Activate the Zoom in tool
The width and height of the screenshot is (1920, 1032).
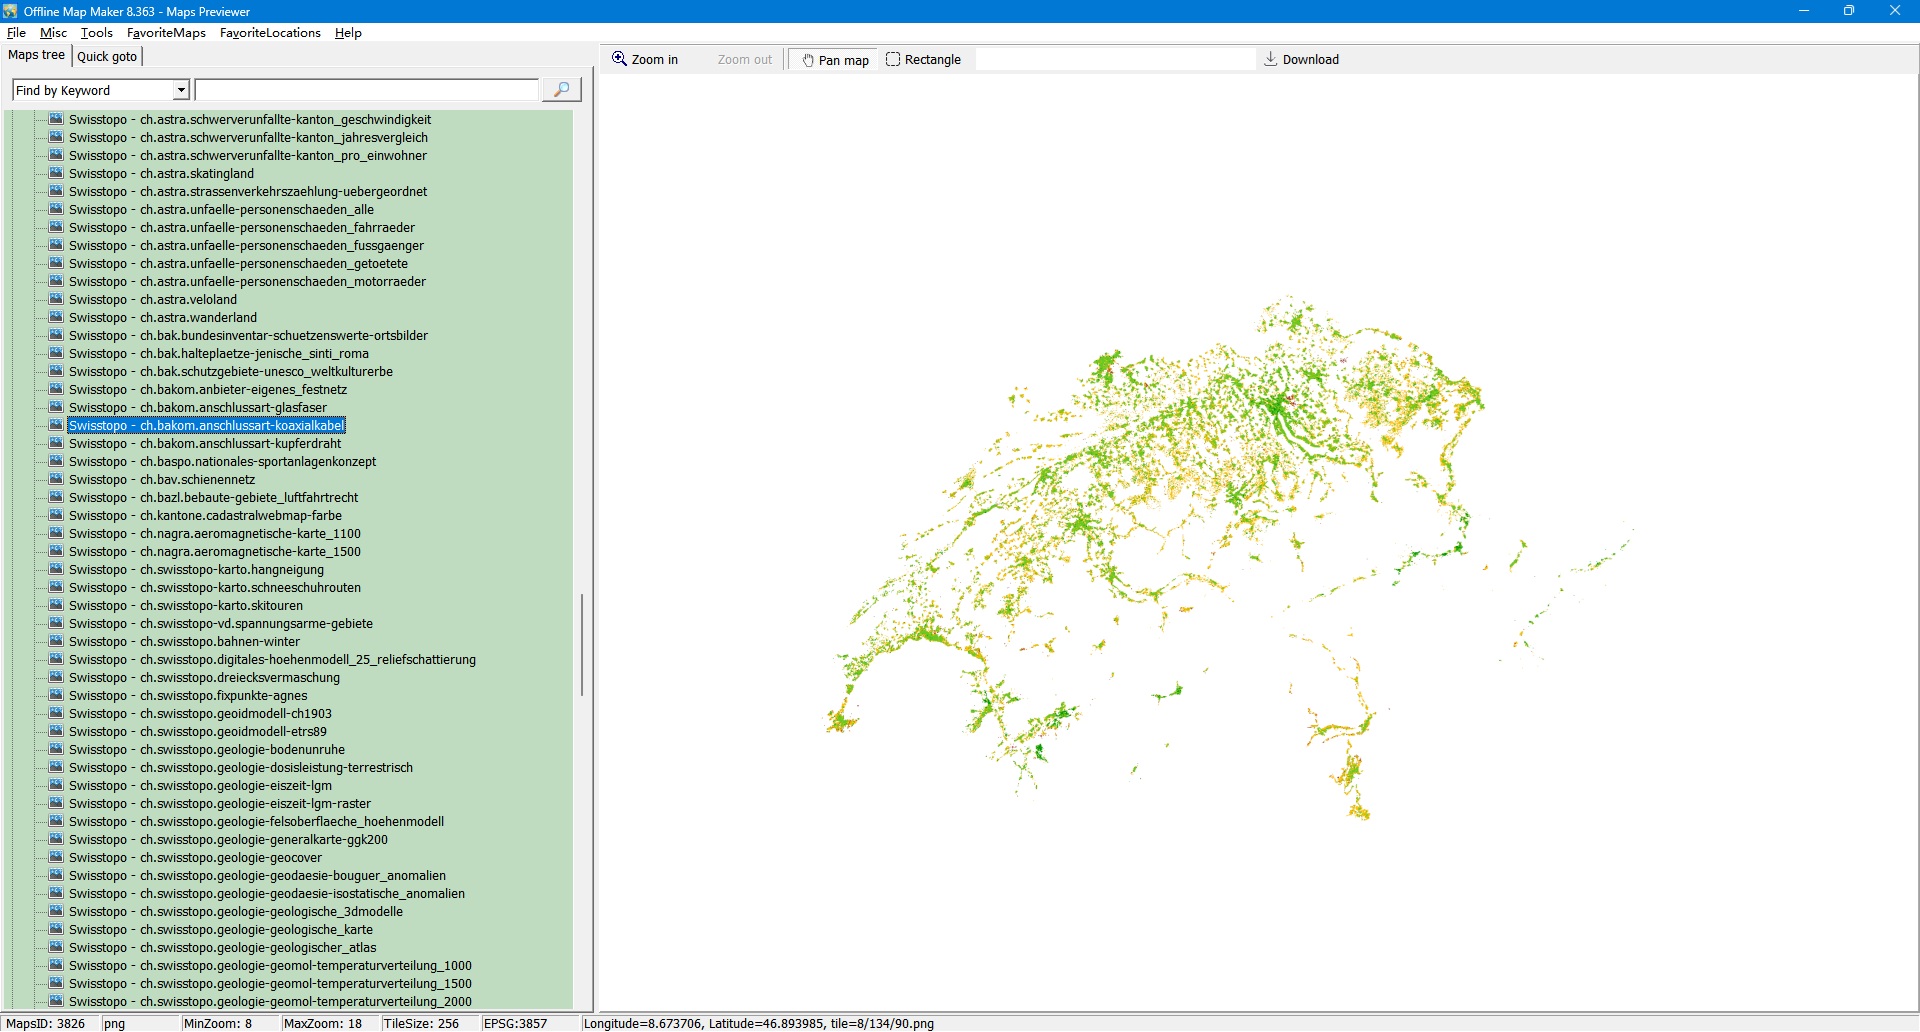[645, 59]
